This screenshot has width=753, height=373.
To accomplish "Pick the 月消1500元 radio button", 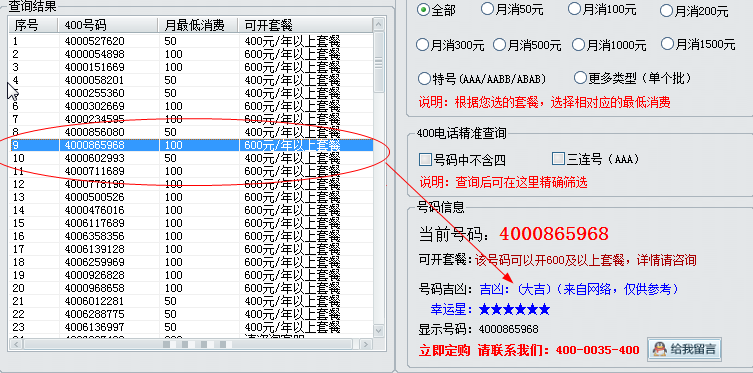I will pyautogui.click(x=668, y=44).
